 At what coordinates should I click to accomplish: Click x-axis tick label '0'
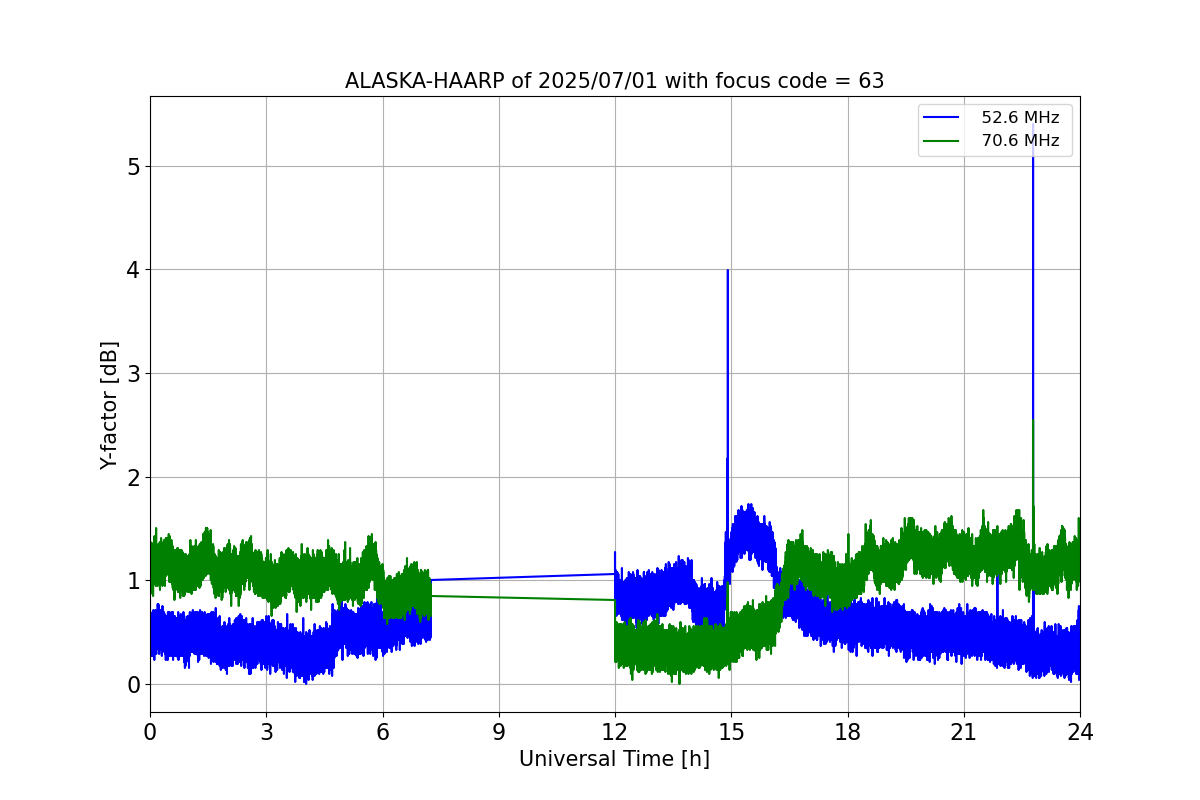point(150,732)
